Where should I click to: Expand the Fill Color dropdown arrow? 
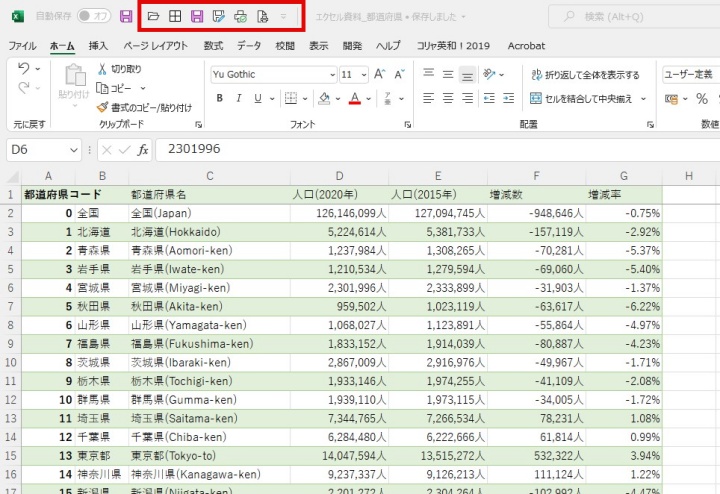338,99
